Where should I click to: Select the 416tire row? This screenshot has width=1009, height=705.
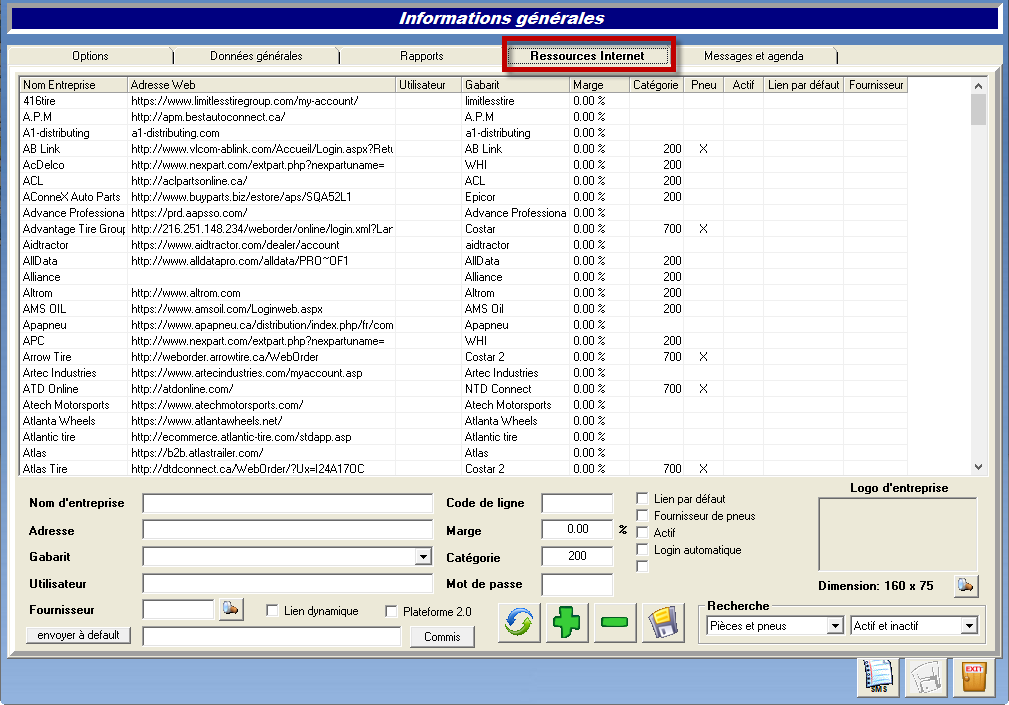click(463, 101)
